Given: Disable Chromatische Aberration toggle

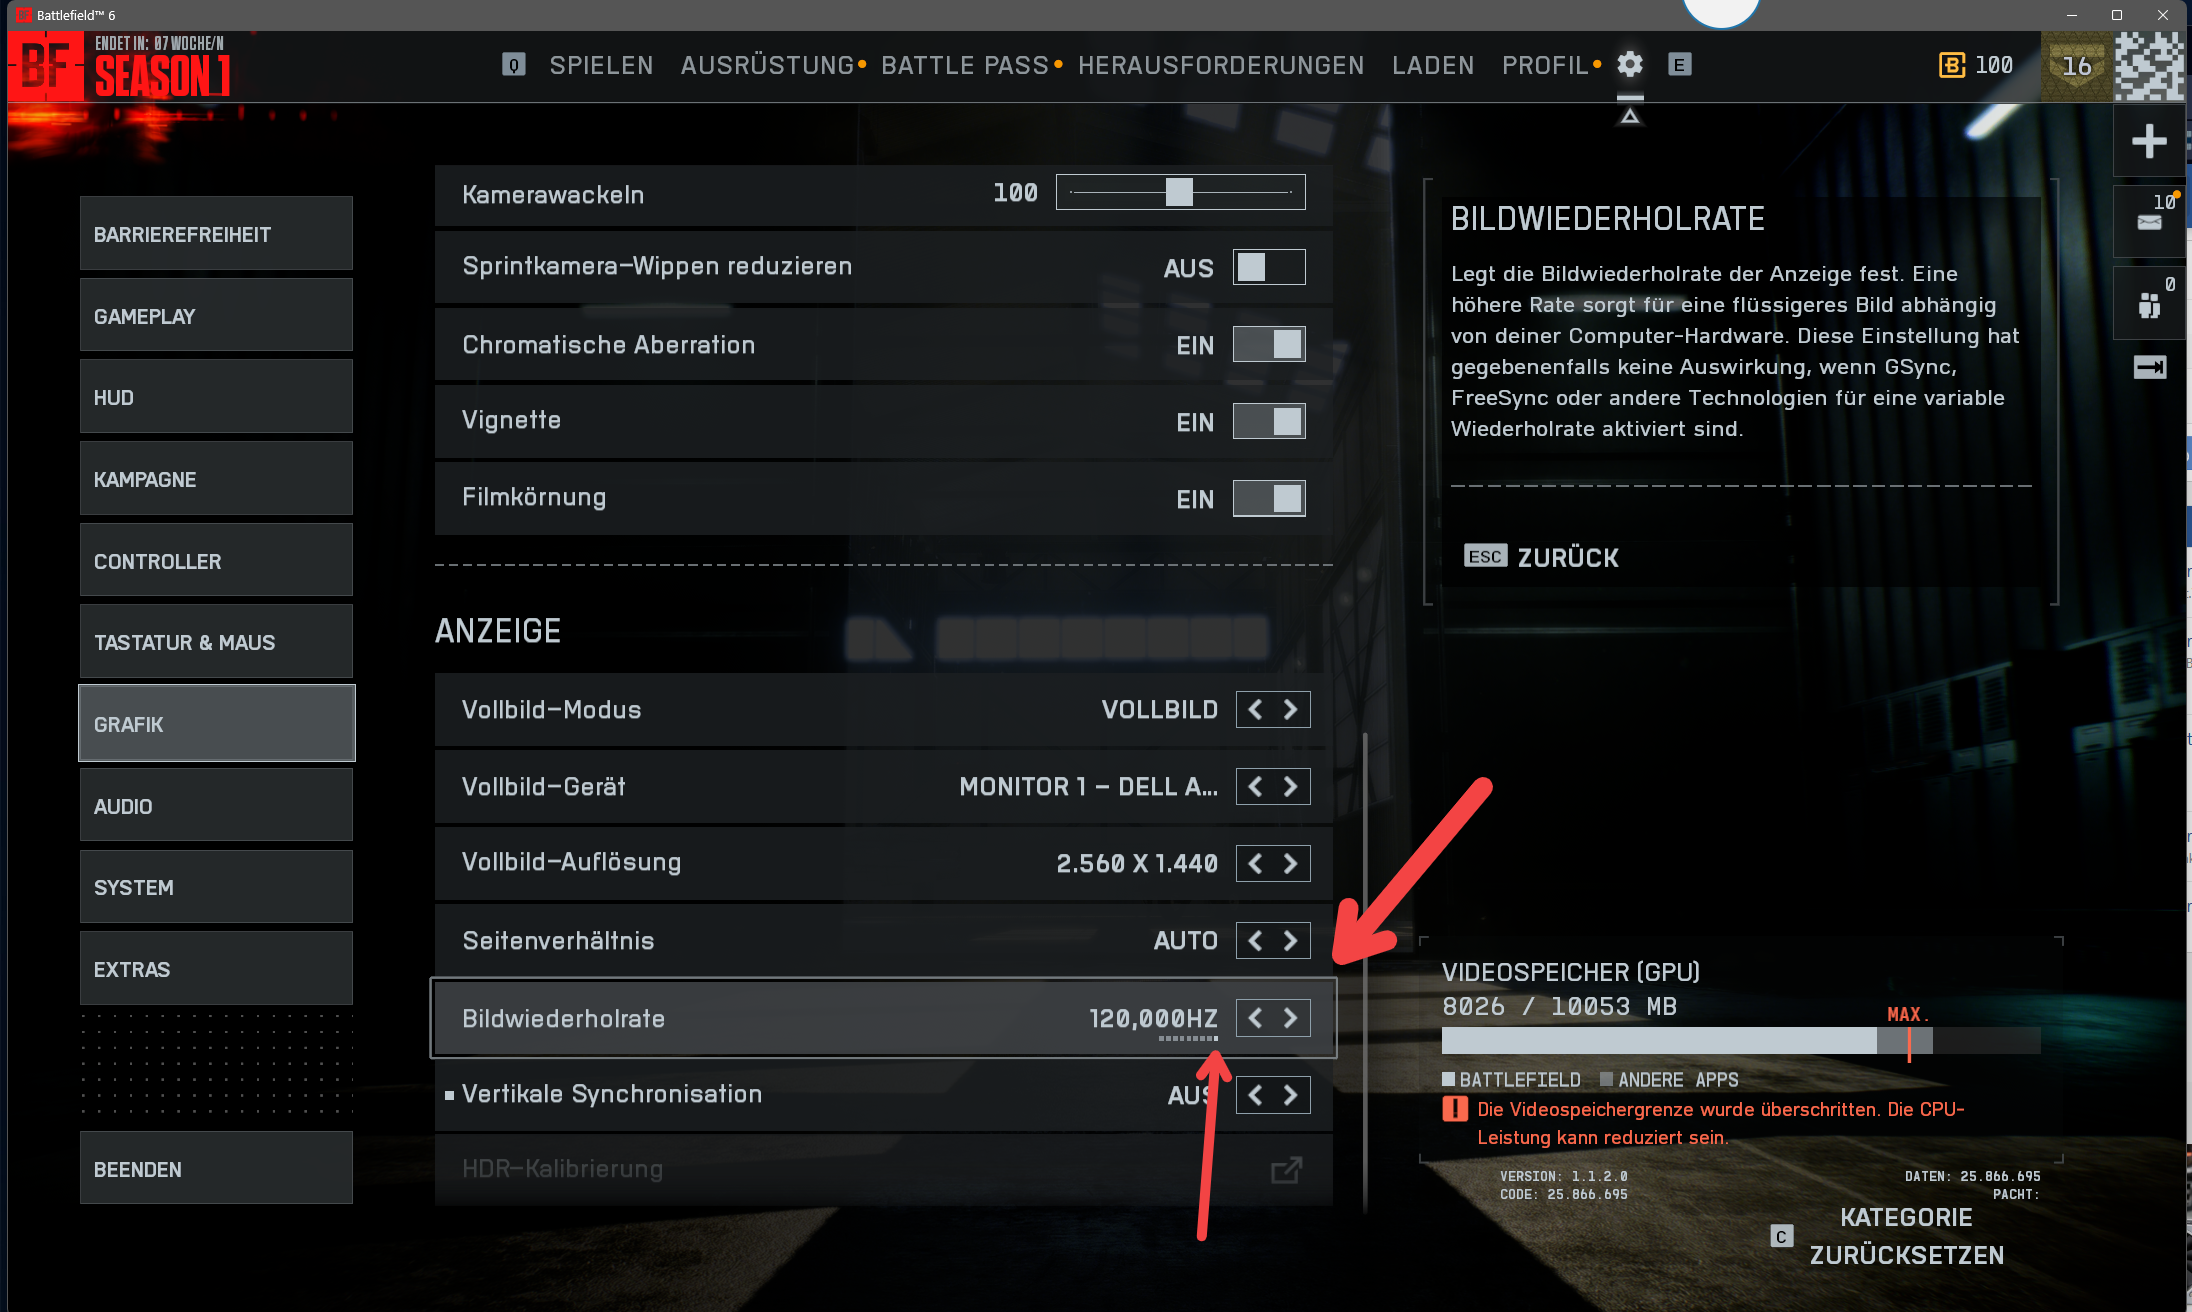Looking at the screenshot, I should pos(1269,344).
